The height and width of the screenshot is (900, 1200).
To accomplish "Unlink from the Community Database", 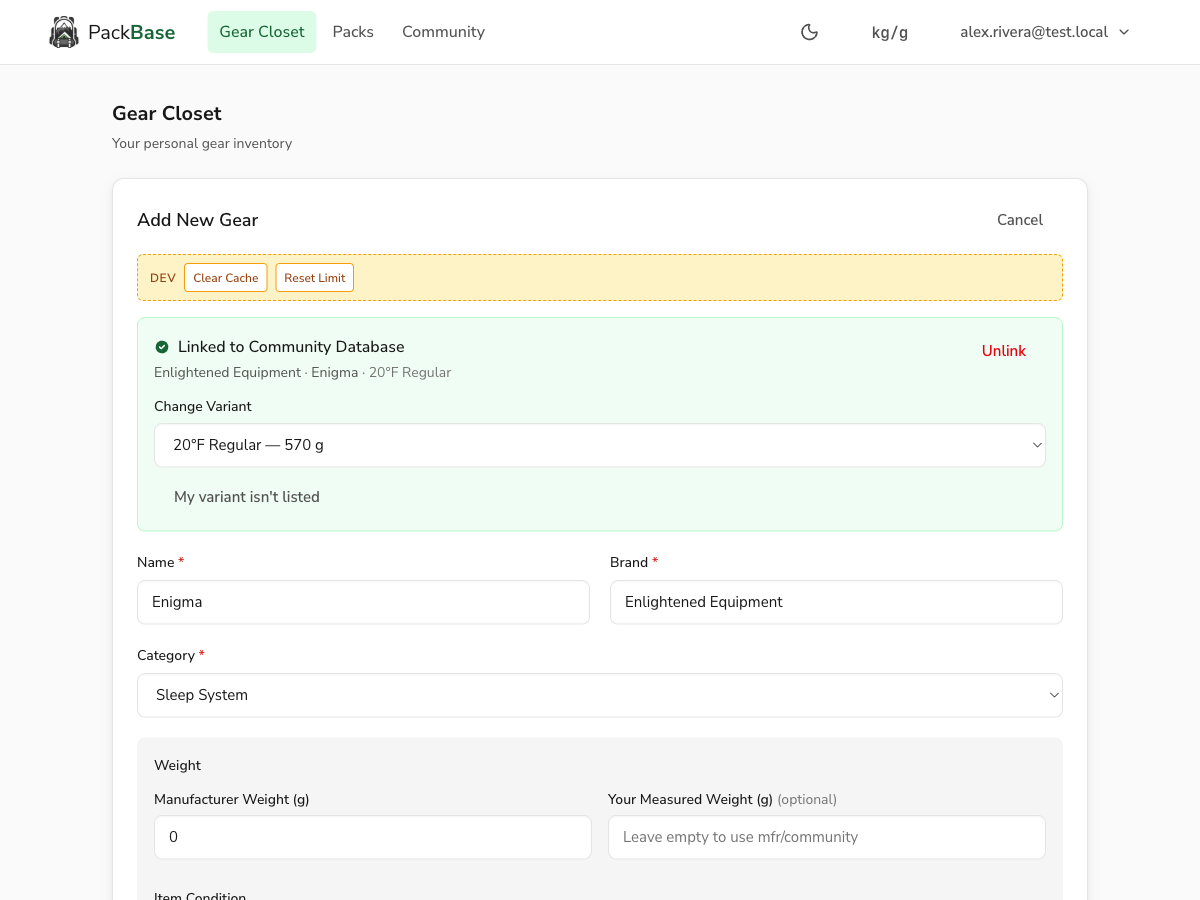I will click(x=1003, y=350).
